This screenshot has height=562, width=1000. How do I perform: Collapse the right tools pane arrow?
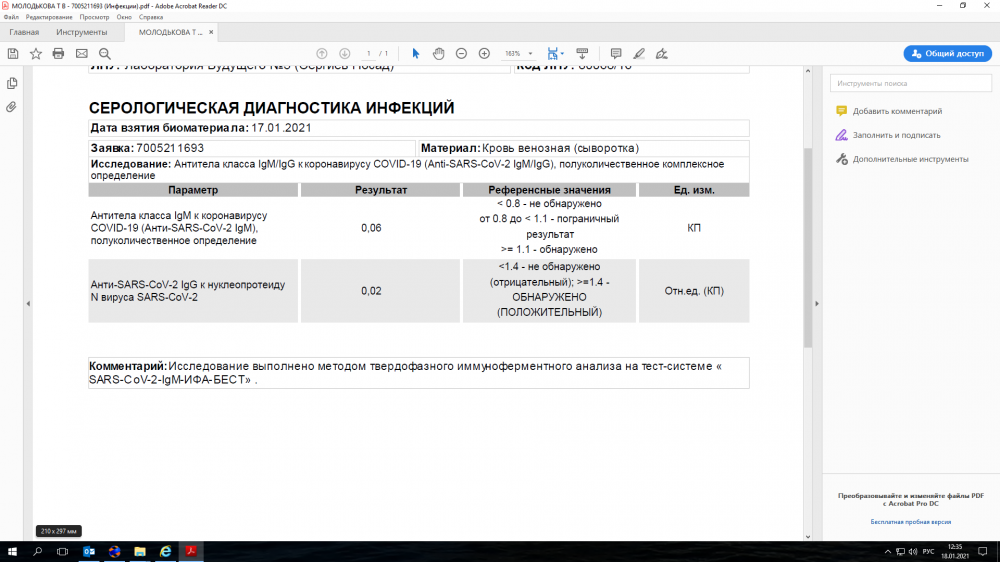tap(817, 303)
